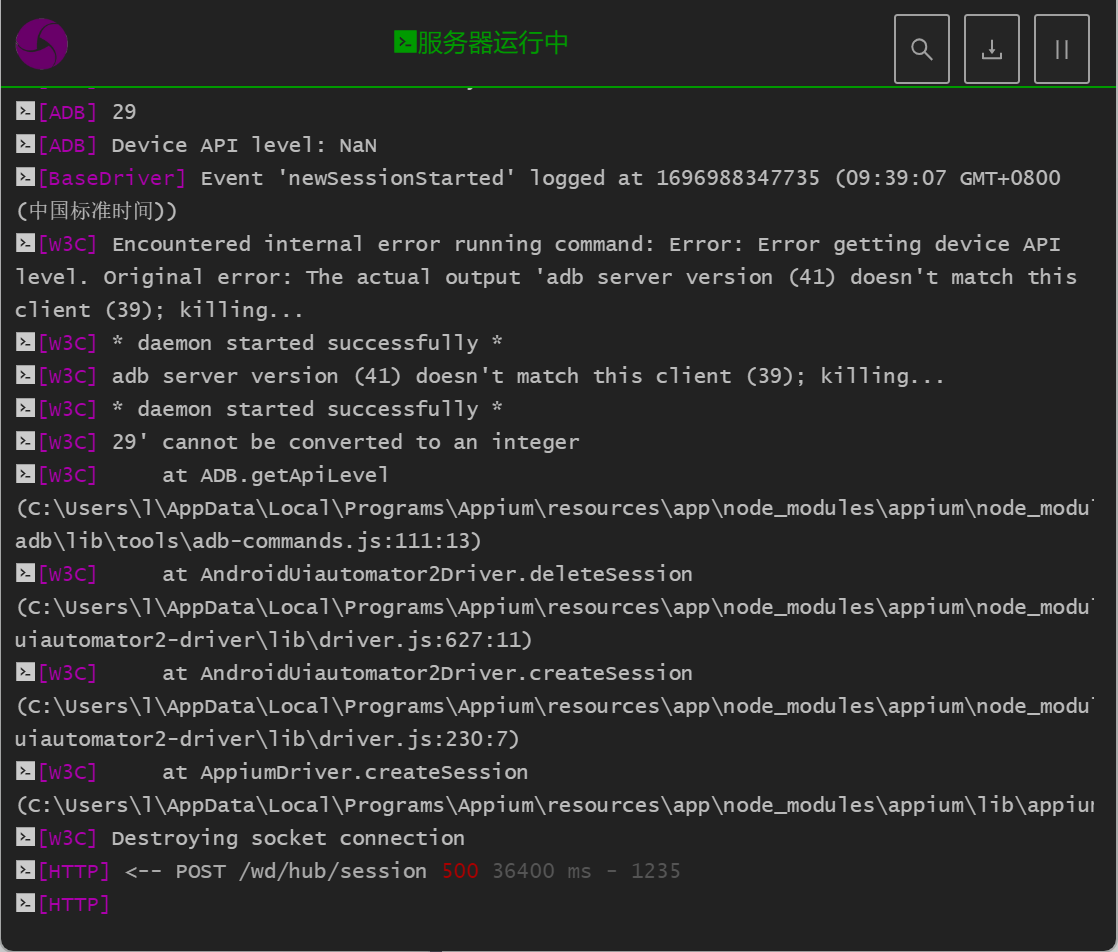Image resolution: width=1118 pixels, height=952 pixels.
Task: Open the log search tool
Action: click(921, 49)
